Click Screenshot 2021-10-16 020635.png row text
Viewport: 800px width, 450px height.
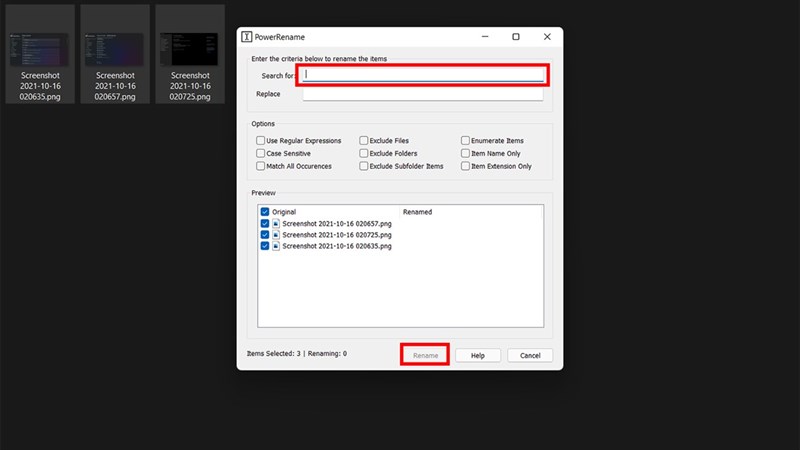point(337,246)
